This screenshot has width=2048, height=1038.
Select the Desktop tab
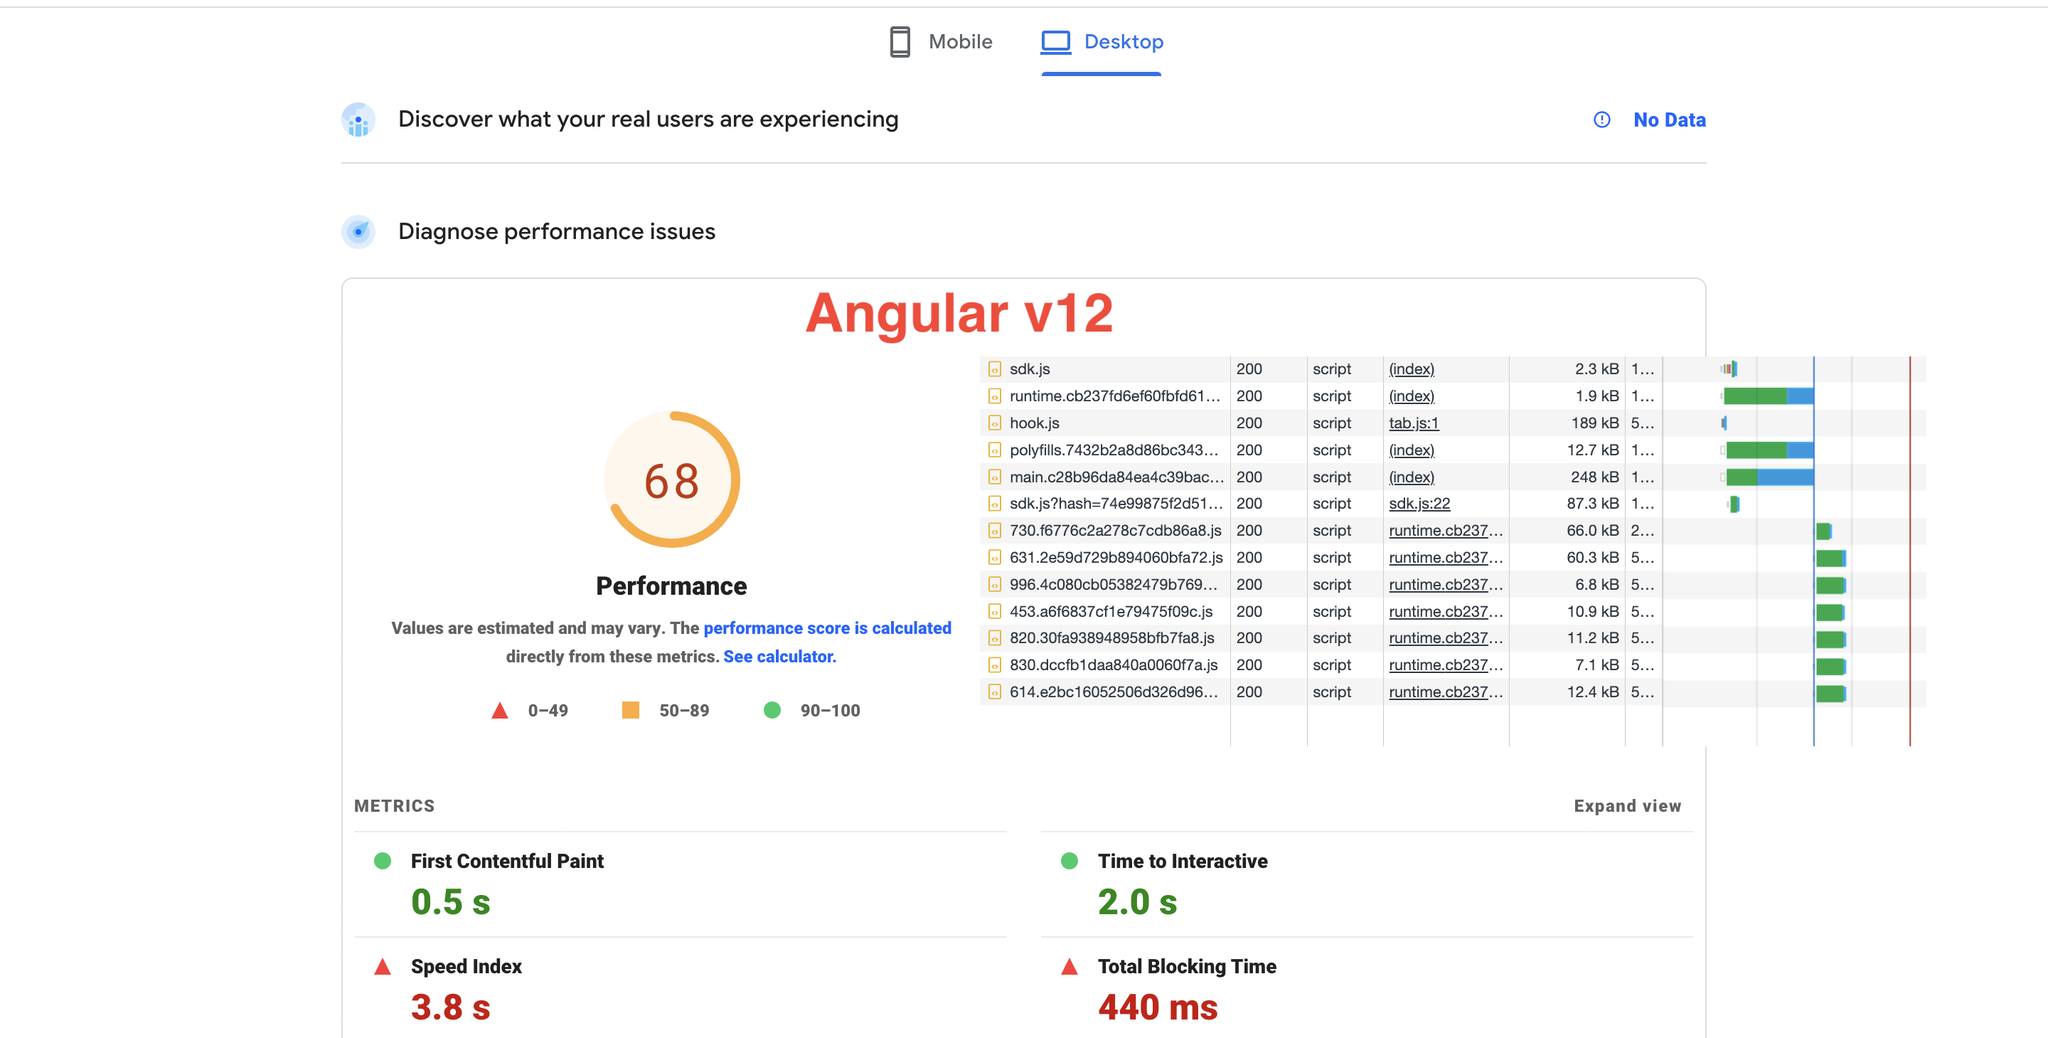(x=1102, y=42)
